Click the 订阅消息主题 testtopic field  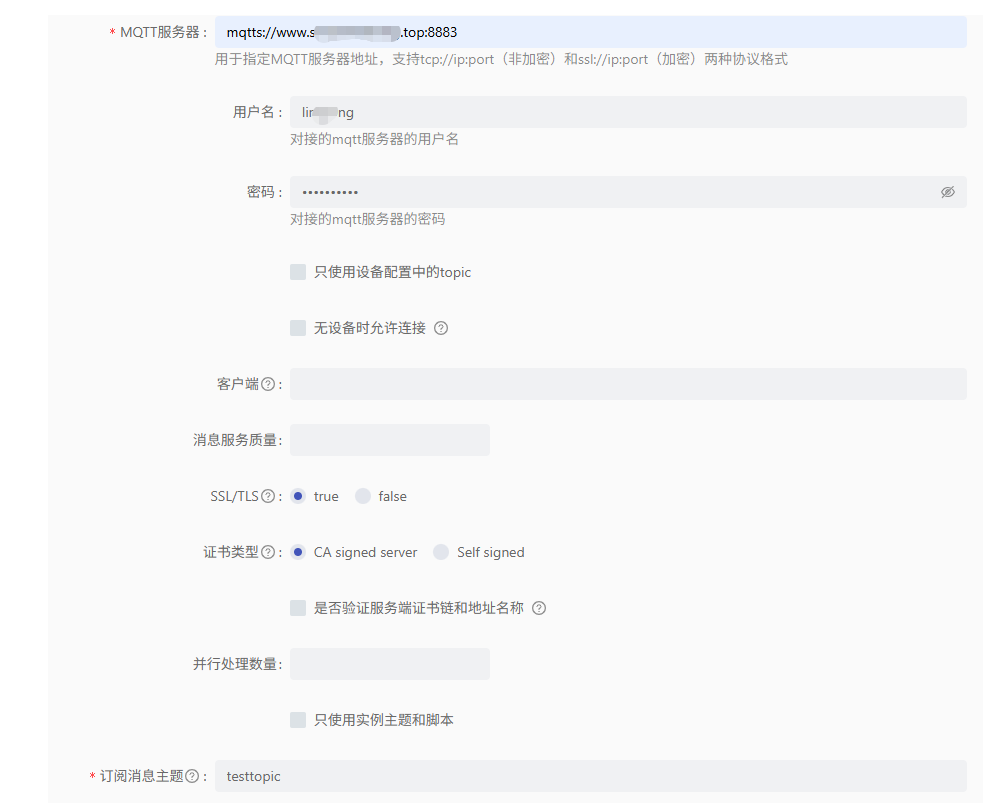[590, 776]
